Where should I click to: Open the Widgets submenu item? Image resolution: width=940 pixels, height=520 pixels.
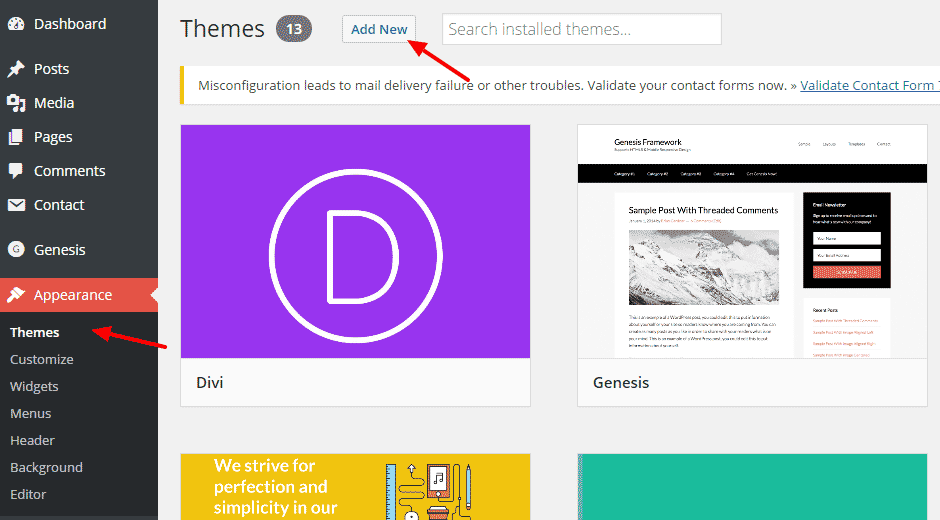tap(34, 386)
